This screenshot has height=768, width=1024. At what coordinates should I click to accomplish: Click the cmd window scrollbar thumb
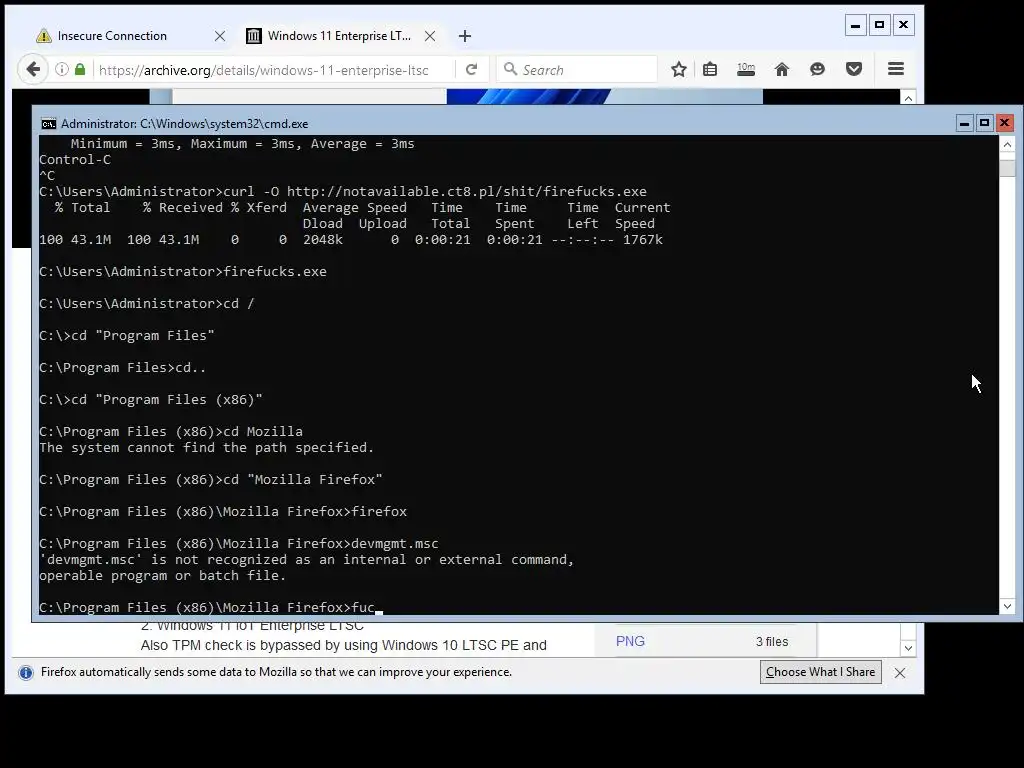(1007, 168)
